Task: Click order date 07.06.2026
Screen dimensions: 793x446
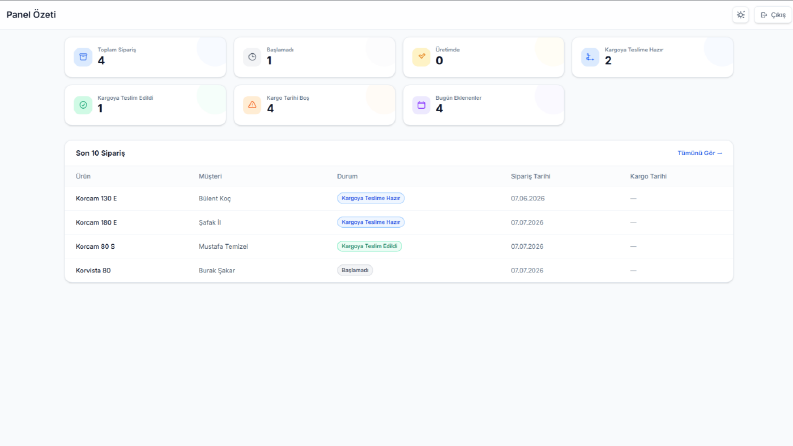Action: tap(527, 199)
